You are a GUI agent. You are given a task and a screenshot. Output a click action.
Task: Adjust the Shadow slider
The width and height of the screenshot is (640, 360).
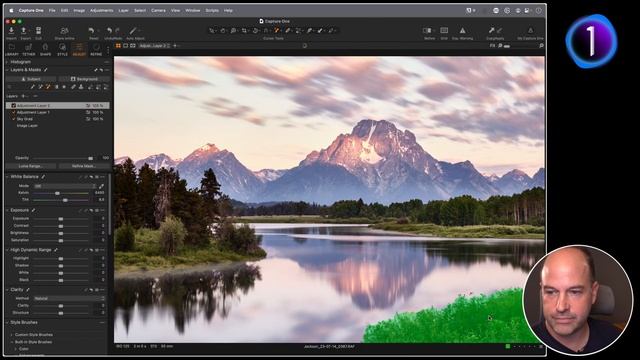[61, 265]
